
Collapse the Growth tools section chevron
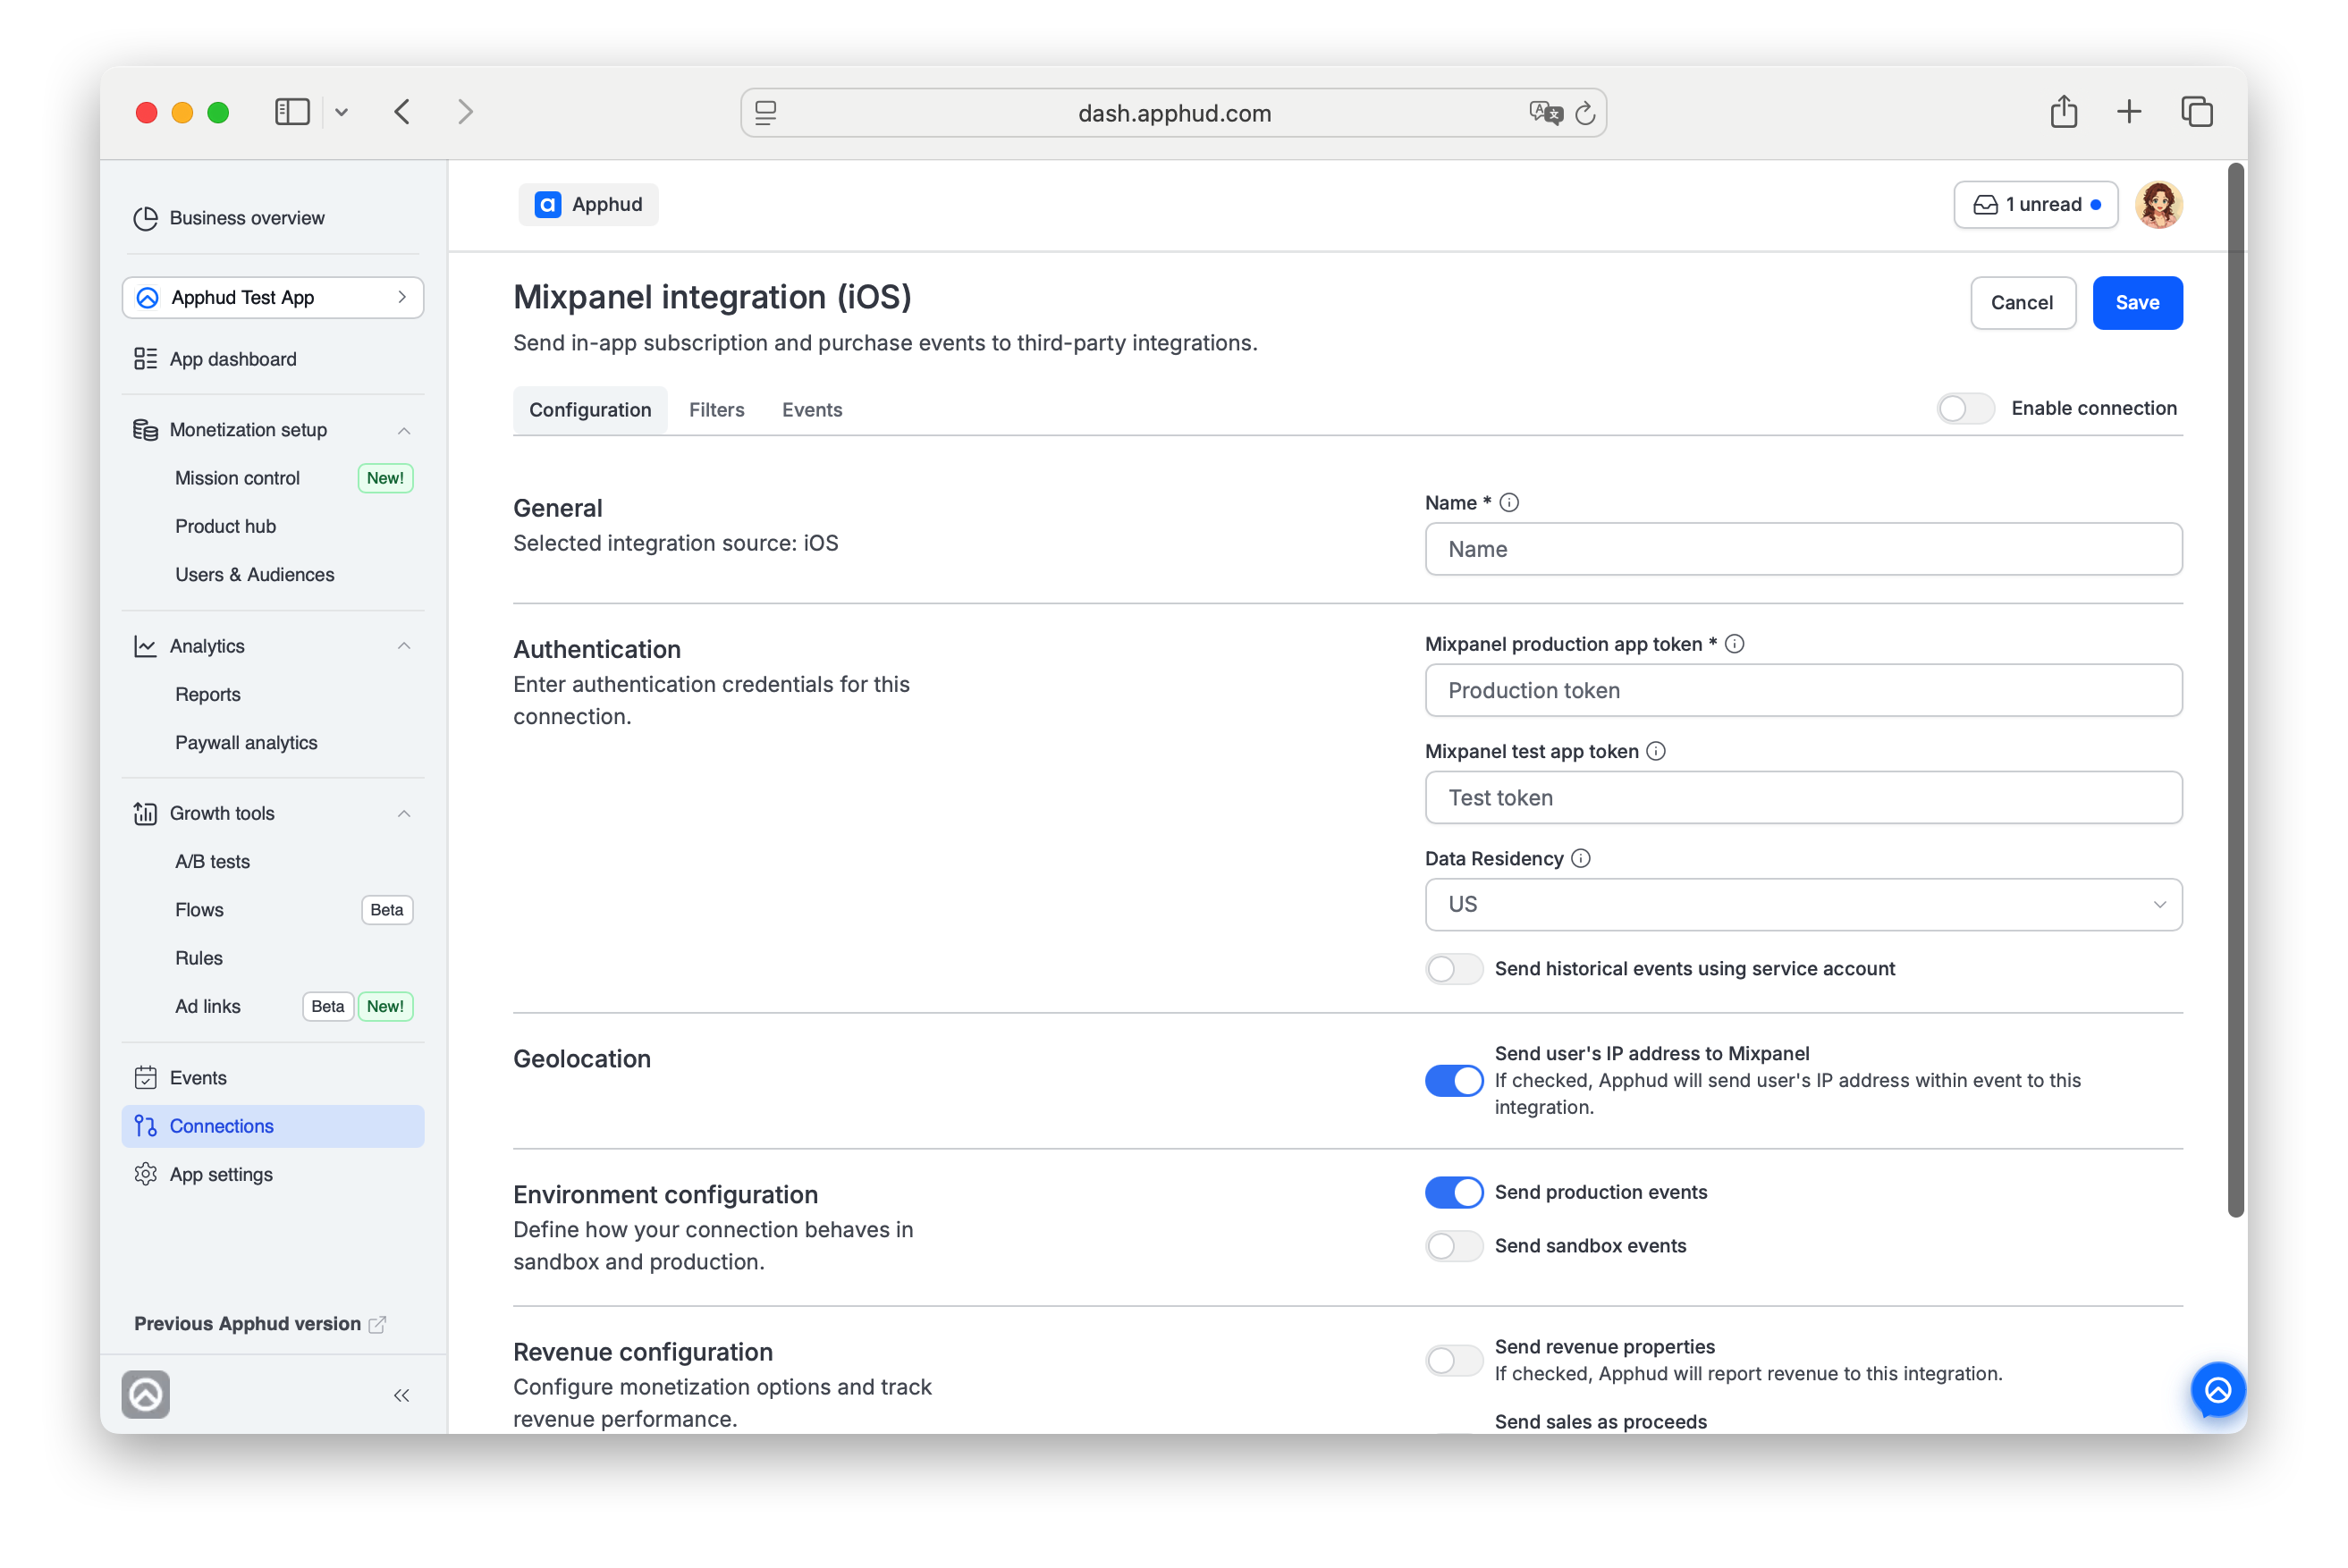(x=403, y=813)
